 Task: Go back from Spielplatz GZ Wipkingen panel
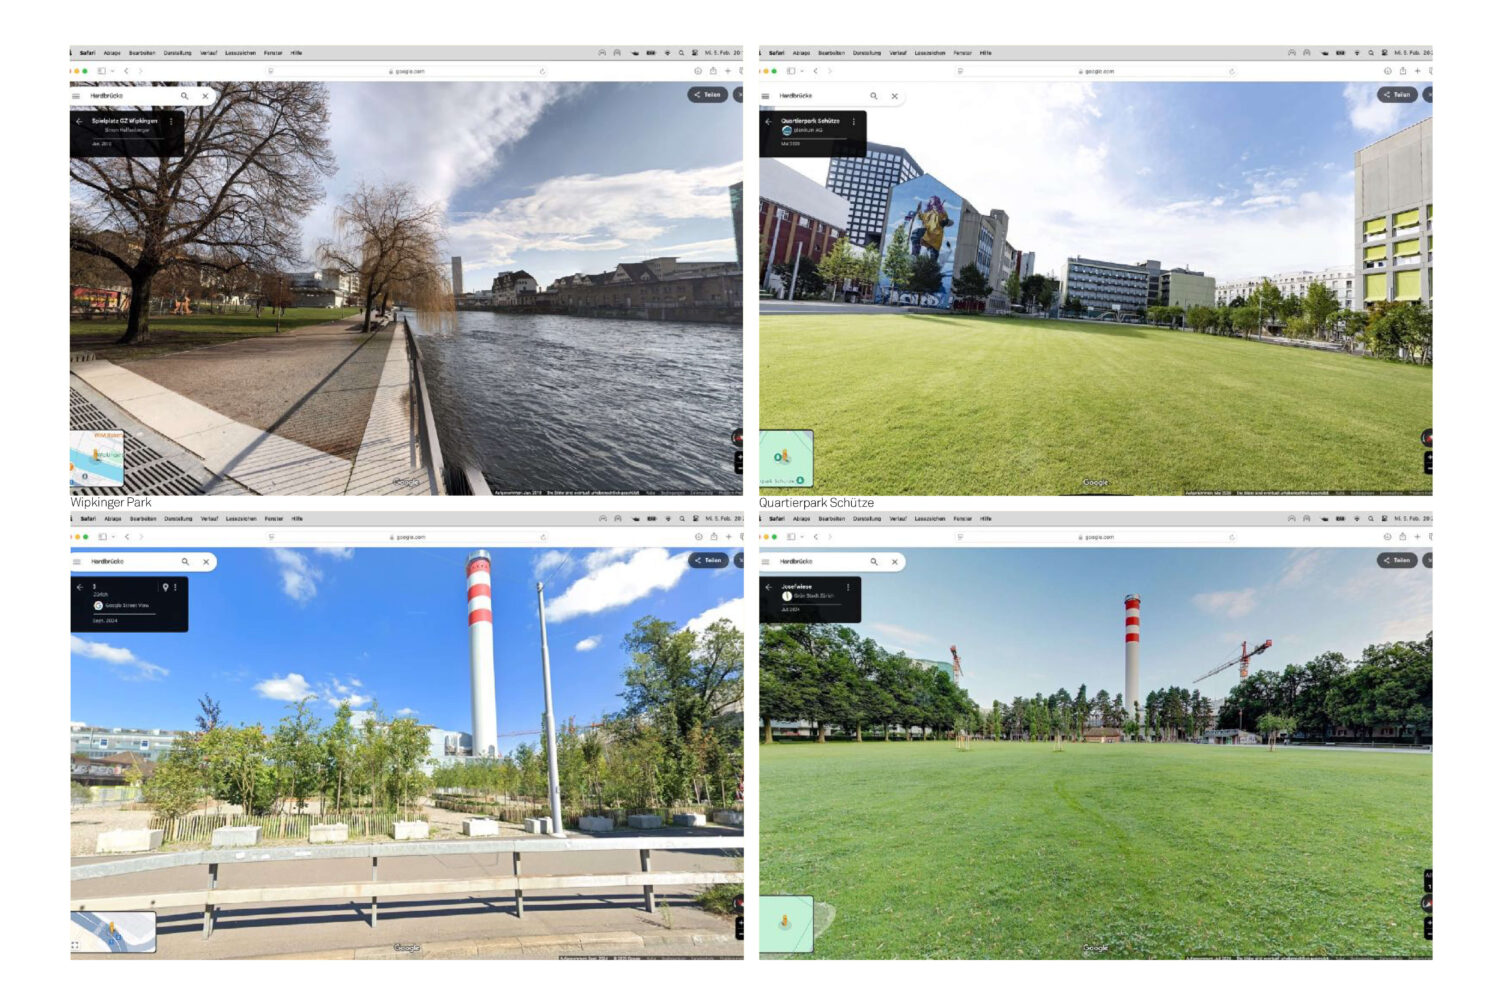point(79,121)
